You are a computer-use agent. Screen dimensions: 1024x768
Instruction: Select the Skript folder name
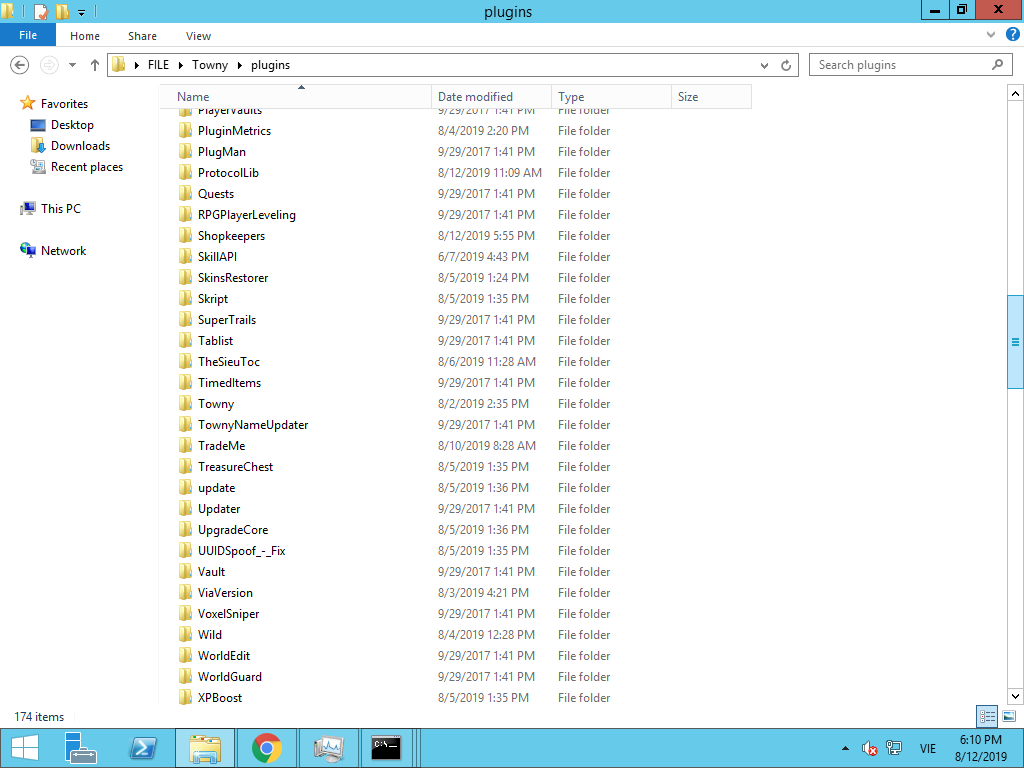(213, 298)
